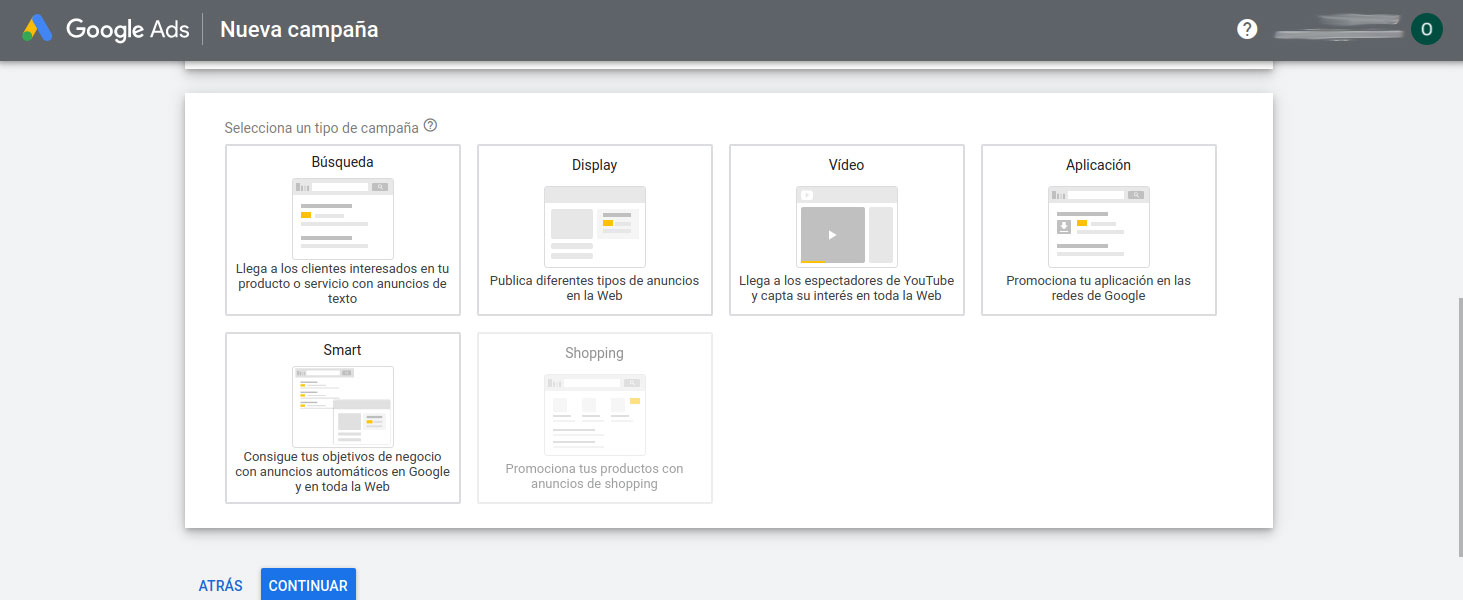Select the Búsqueda campaign type title

click(x=343, y=162)
